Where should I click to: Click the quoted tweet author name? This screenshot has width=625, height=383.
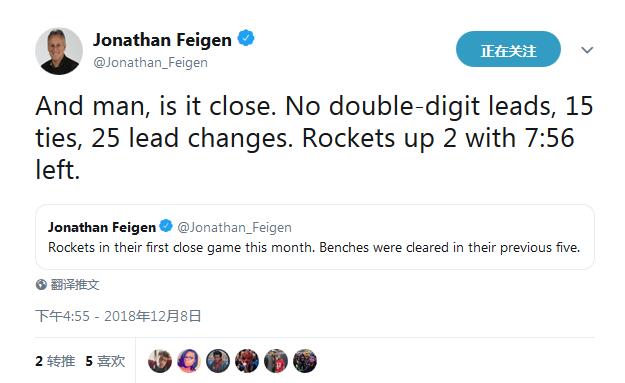pos(102,227)
